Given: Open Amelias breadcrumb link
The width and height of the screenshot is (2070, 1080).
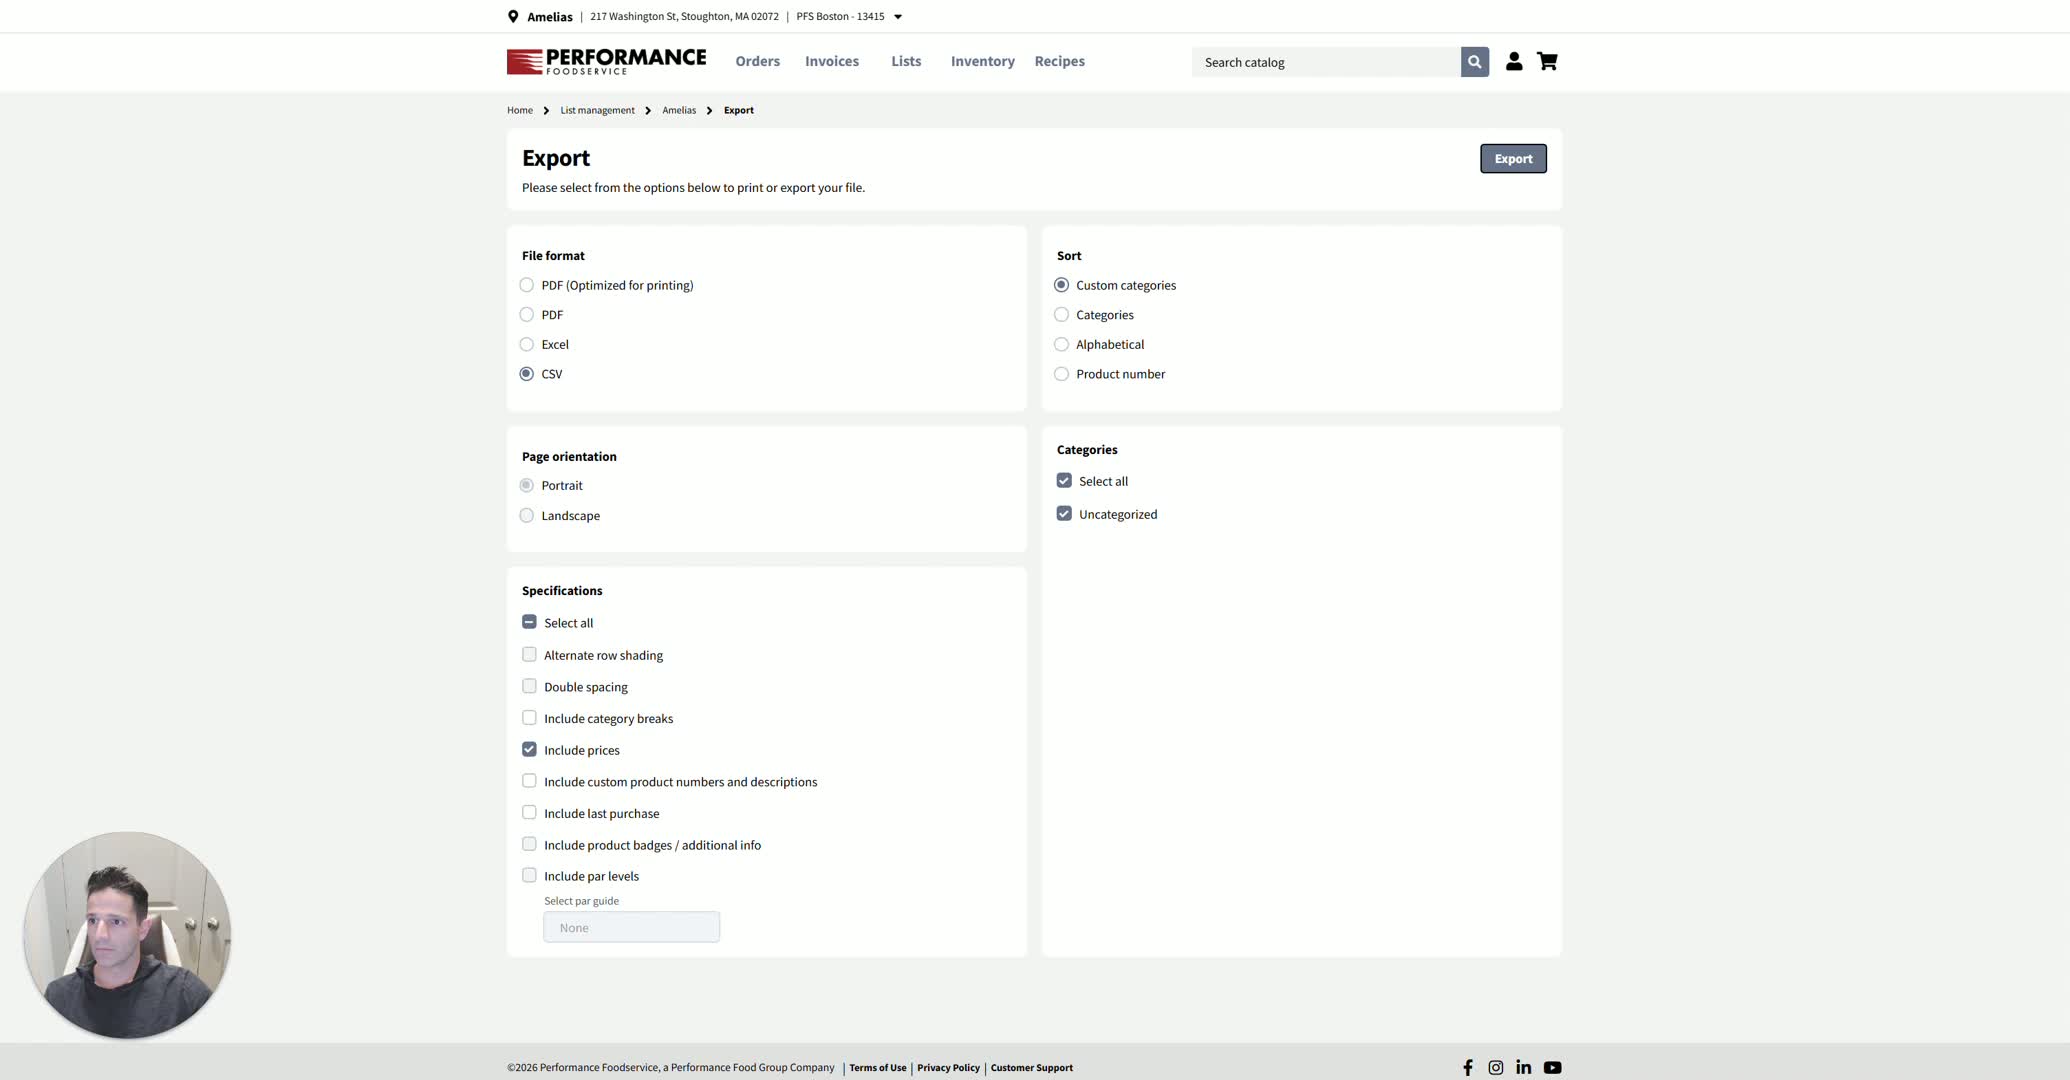Looking at the screenshot, I should point(679,110).
